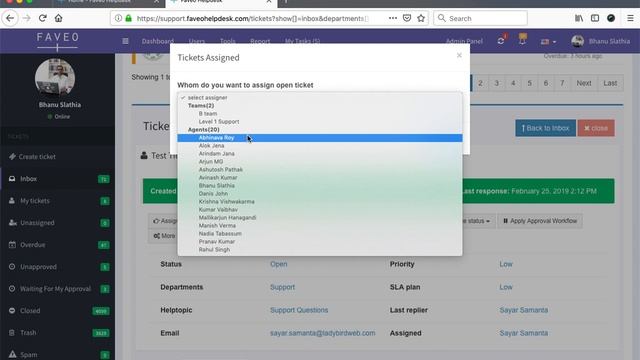The width and height of the screenshot is (640, 360).
Task: Open Inbox in sidebar
Action: pyautogui.click(x=57, y=179)
